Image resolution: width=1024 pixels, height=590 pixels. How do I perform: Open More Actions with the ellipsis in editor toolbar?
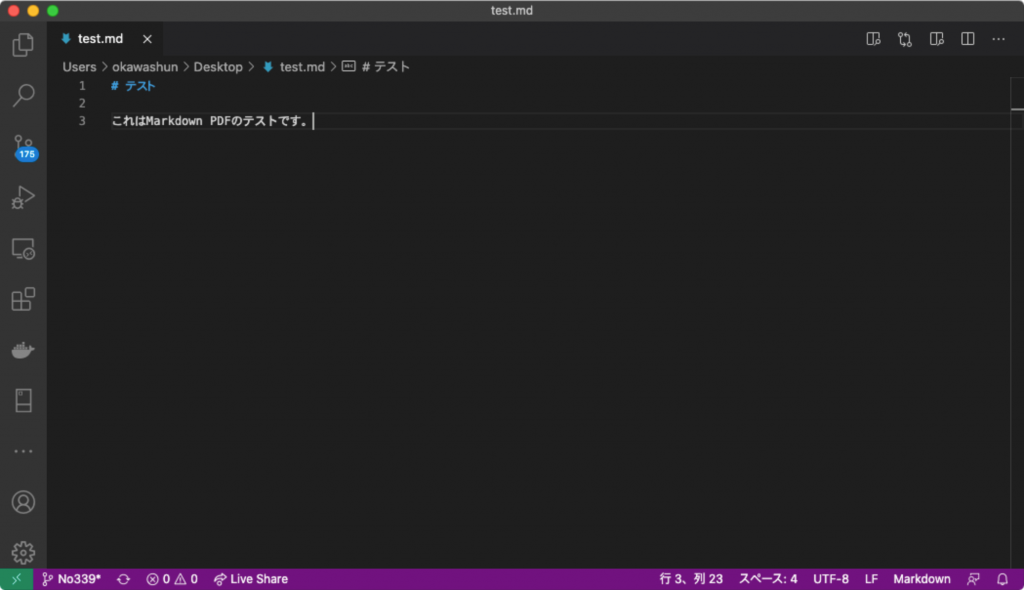[998, 38]
